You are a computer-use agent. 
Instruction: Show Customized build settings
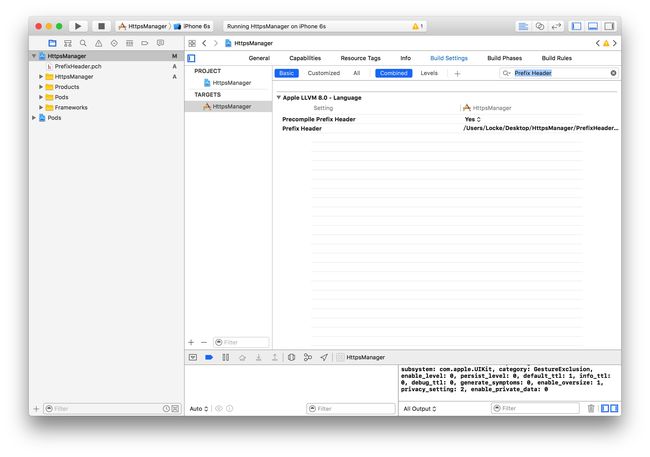tap(324, 73)
